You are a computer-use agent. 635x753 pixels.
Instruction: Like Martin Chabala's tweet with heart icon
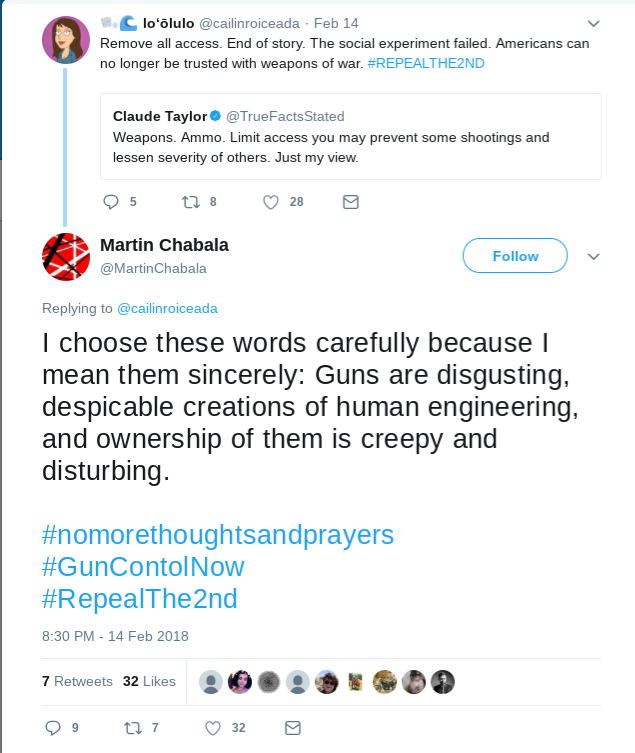212,727
